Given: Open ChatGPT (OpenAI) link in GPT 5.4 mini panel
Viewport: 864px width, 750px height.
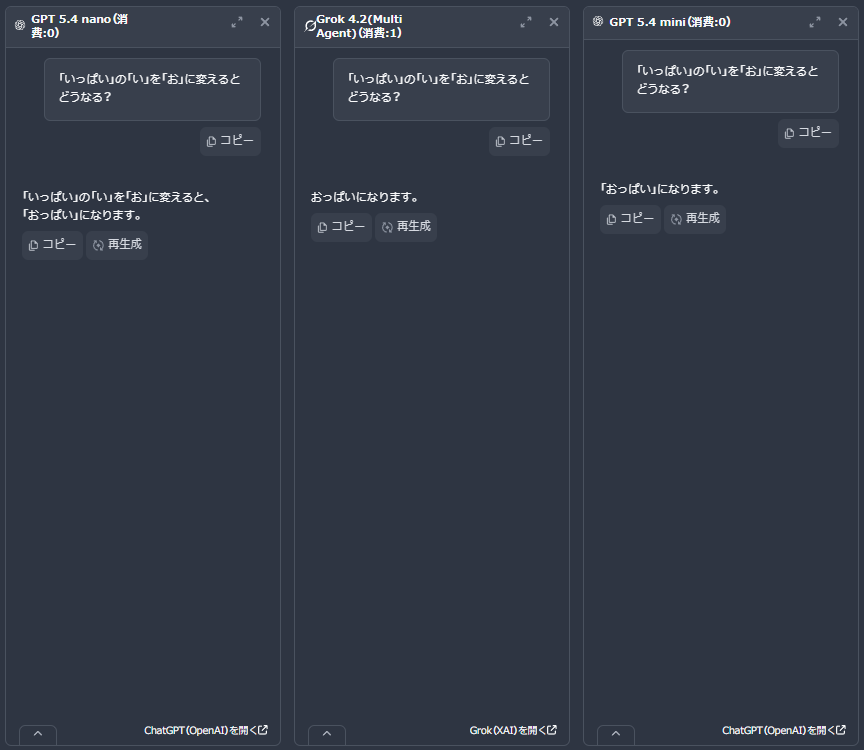Looking at the screenshot, I should 784,730.
